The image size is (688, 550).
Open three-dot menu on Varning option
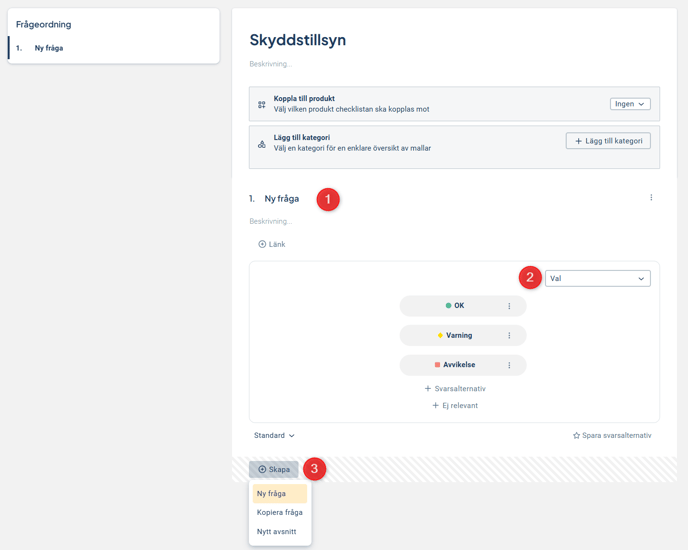pos(509,336)
